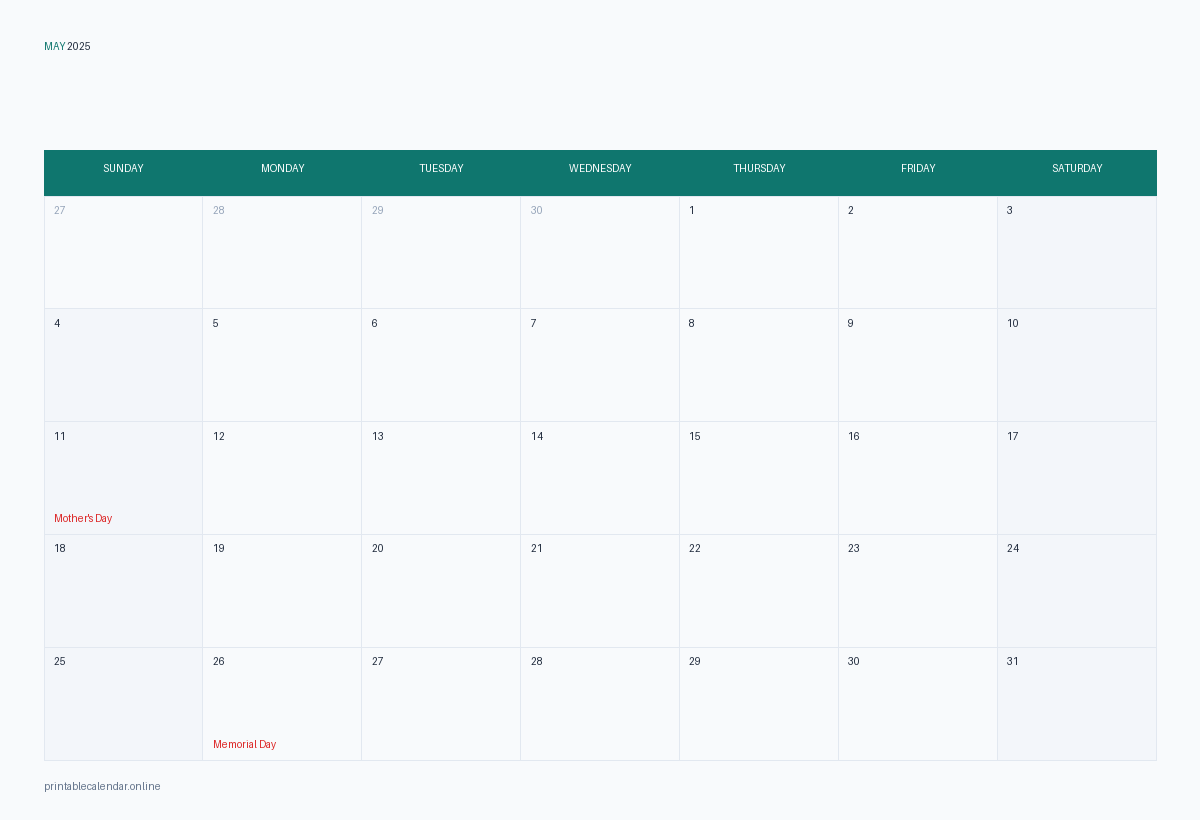The image size is (1200, 820).
Task: Click date number 15
Action: point(695,437)
